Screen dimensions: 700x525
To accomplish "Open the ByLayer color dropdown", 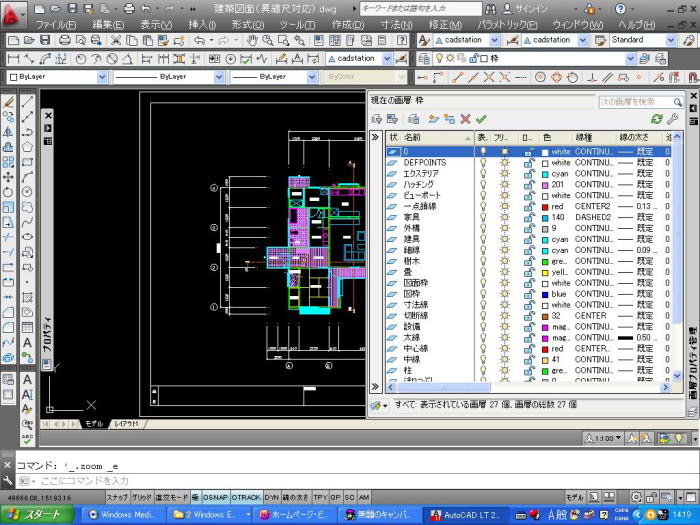I will pos(102,77).
